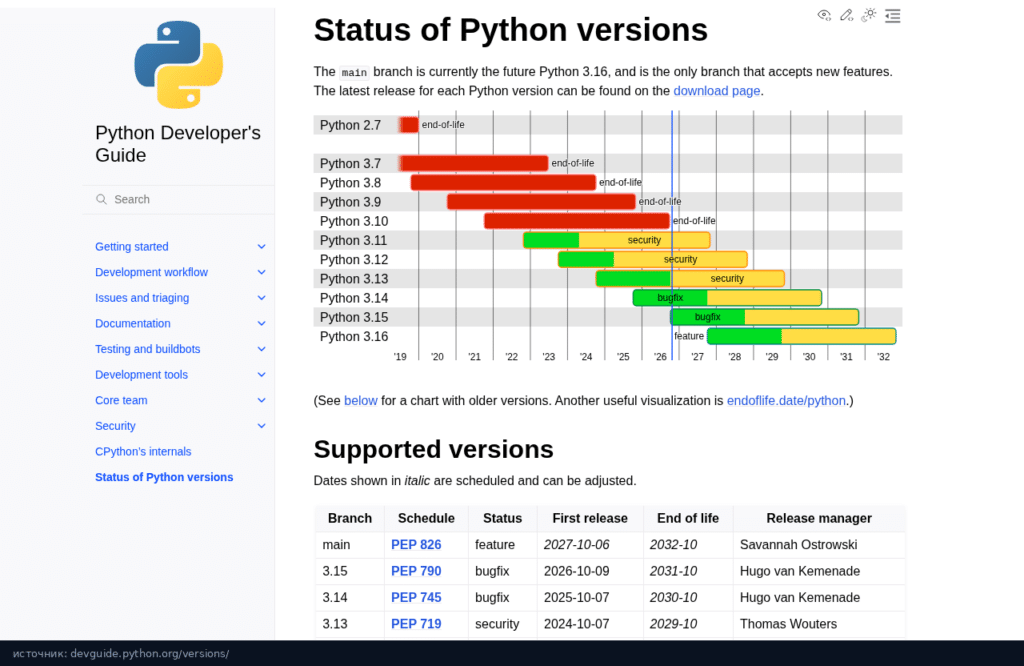1024x666 pixels.
Task: Click Python 3.11 yellow security bar
Action: point(644,240)
